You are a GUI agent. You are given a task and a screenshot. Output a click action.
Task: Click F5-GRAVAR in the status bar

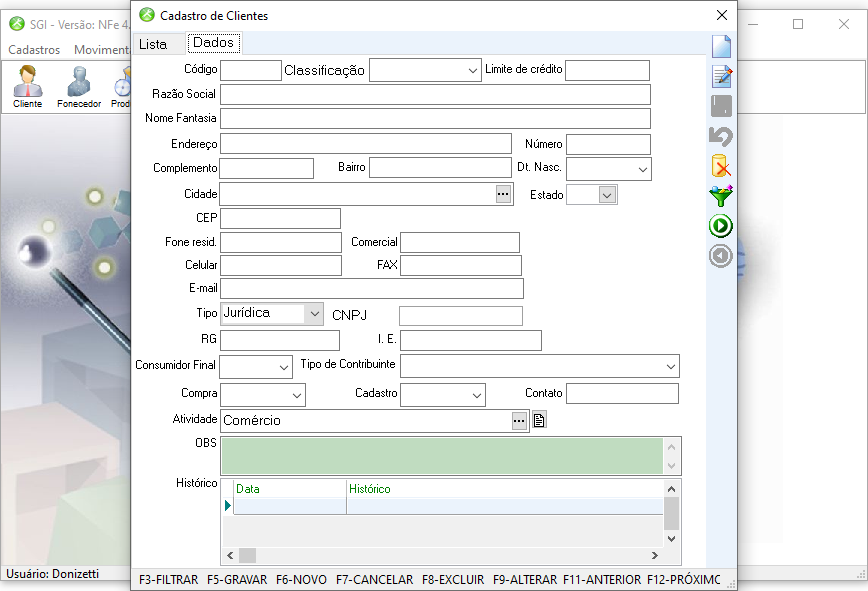click(237, 579)
